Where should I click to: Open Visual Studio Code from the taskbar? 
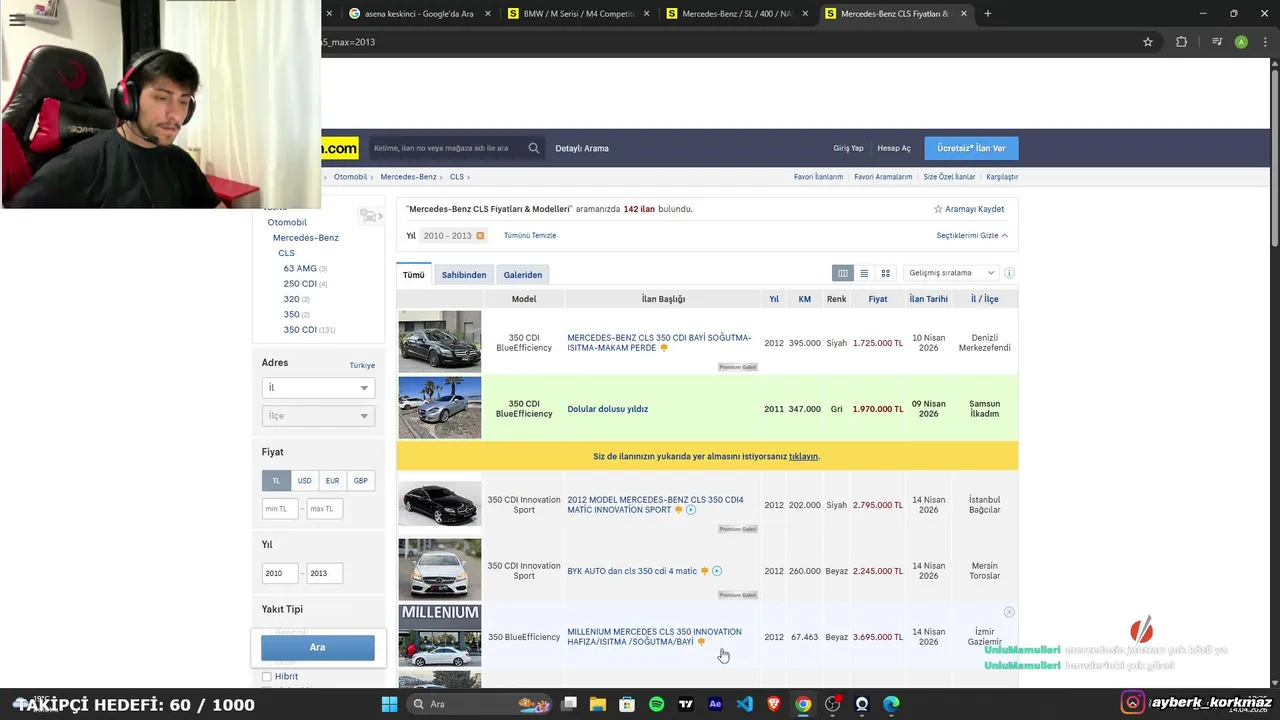(745, 704)
